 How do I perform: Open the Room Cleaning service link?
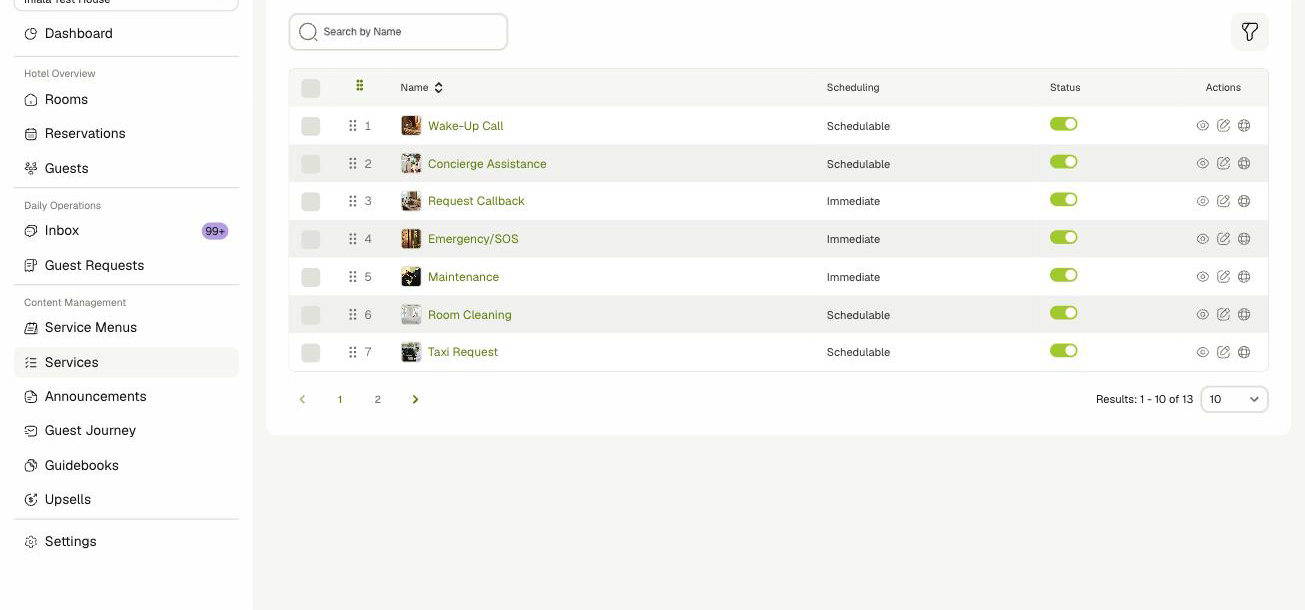pyautogui.click(x=469, y=315)
